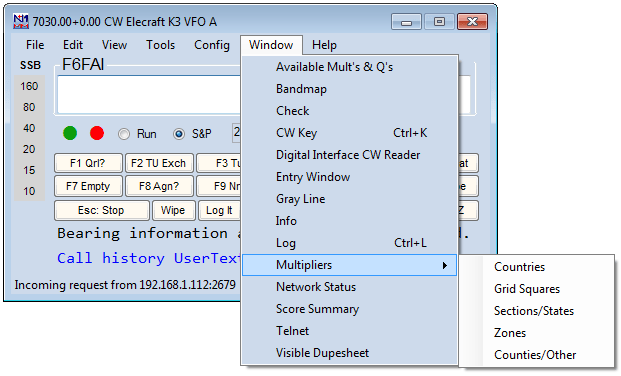Click the F6FAI callsign label
The width and height of the screenshot is (621, 376).
tap(83, 64)
